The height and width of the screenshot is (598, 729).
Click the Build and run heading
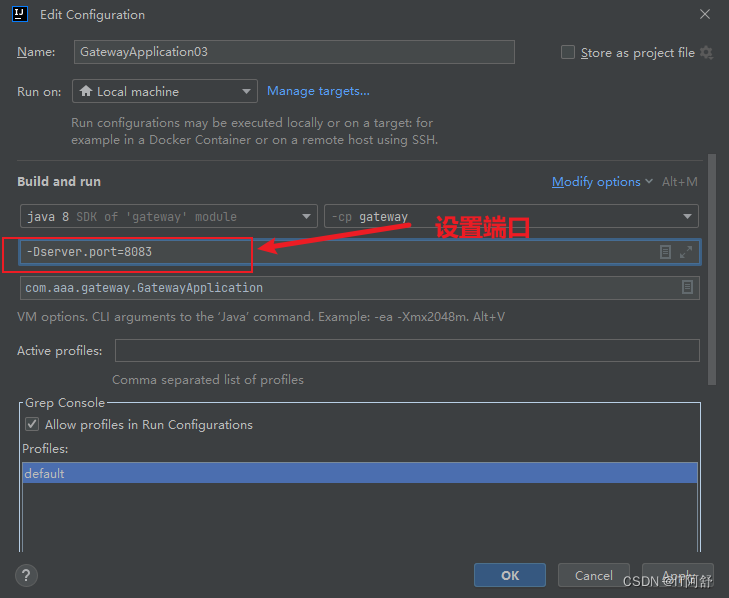pyautogui.click(x=59, y=181)
